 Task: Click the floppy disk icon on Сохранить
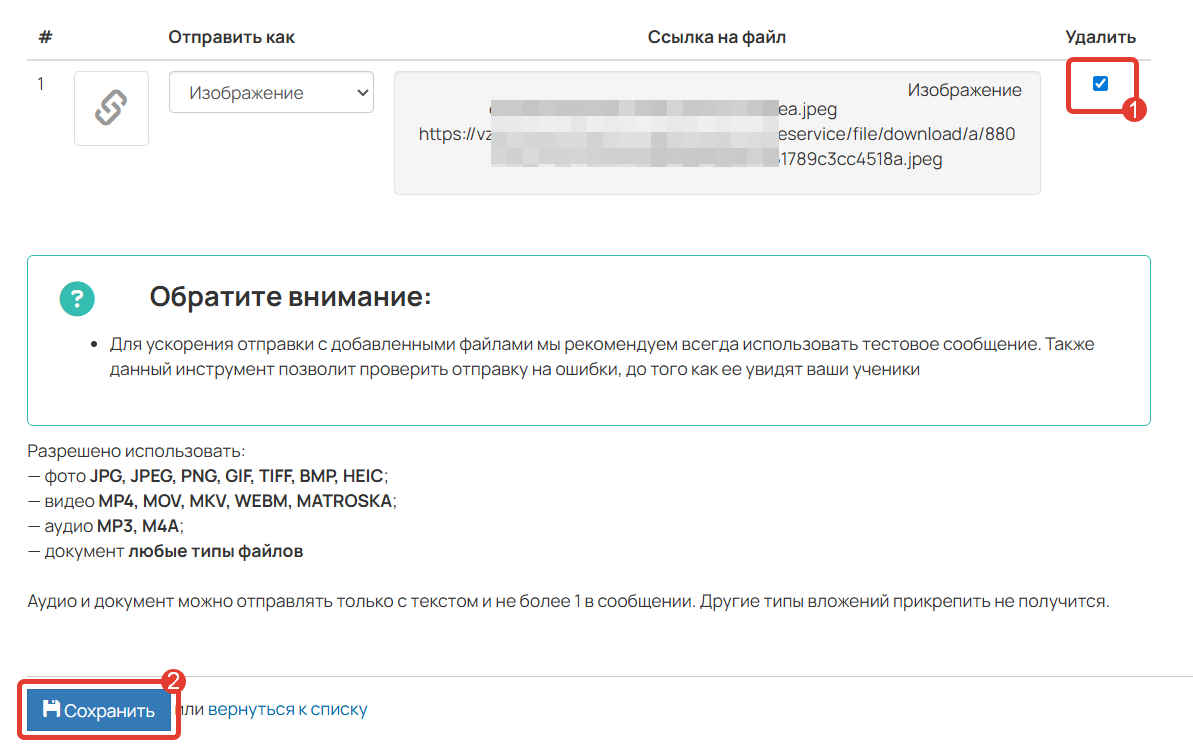(x=51, y=710)
